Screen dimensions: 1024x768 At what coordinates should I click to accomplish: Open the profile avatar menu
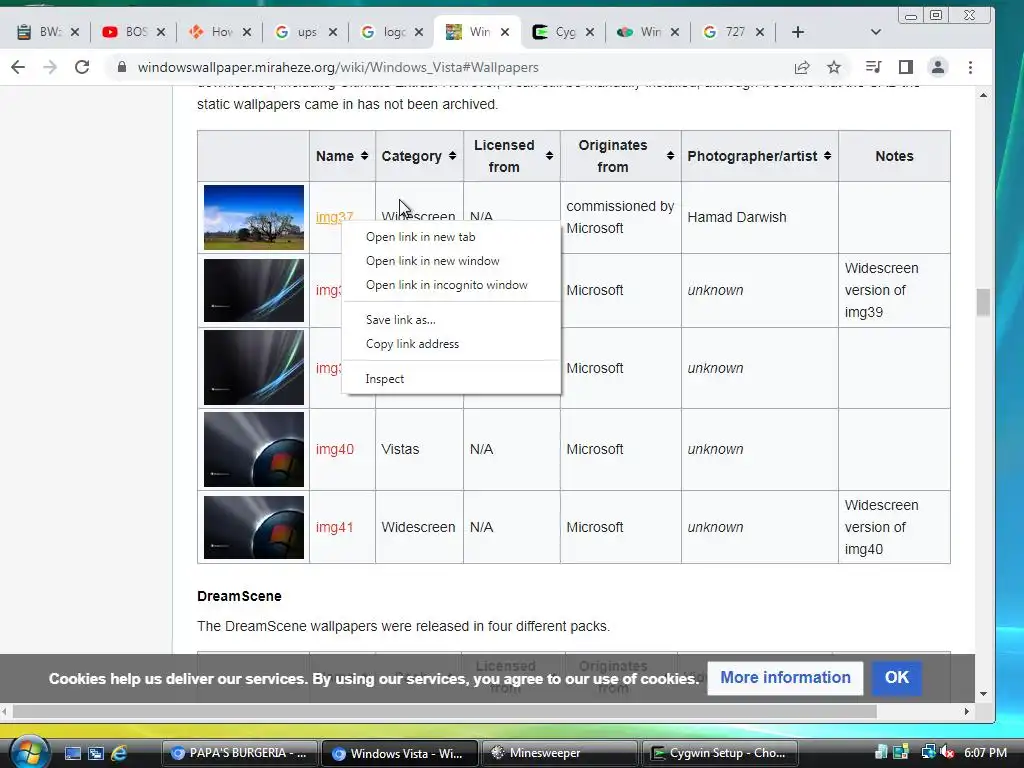(x=938, y=67)
